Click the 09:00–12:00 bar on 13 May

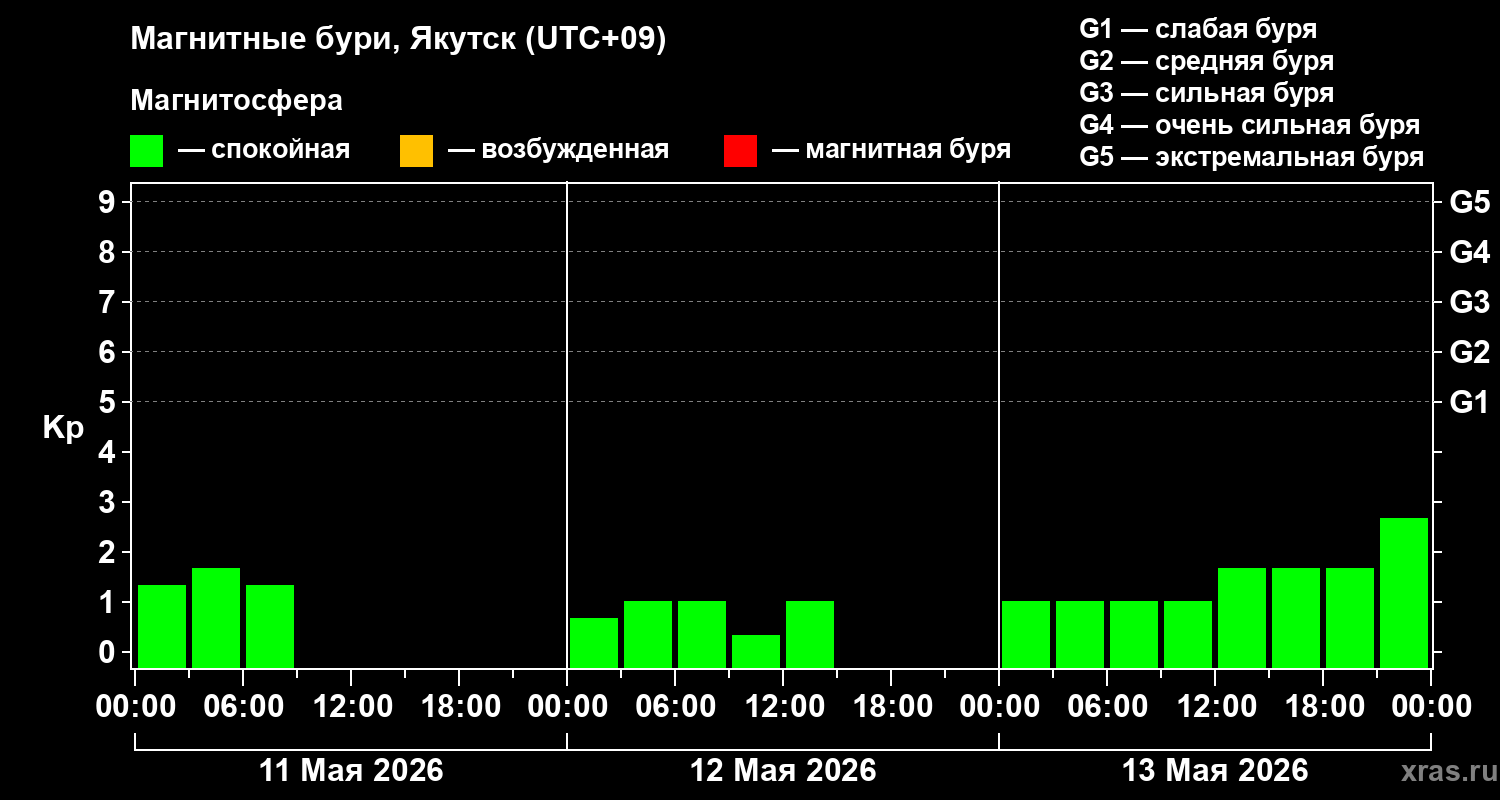pos(1188,634)
